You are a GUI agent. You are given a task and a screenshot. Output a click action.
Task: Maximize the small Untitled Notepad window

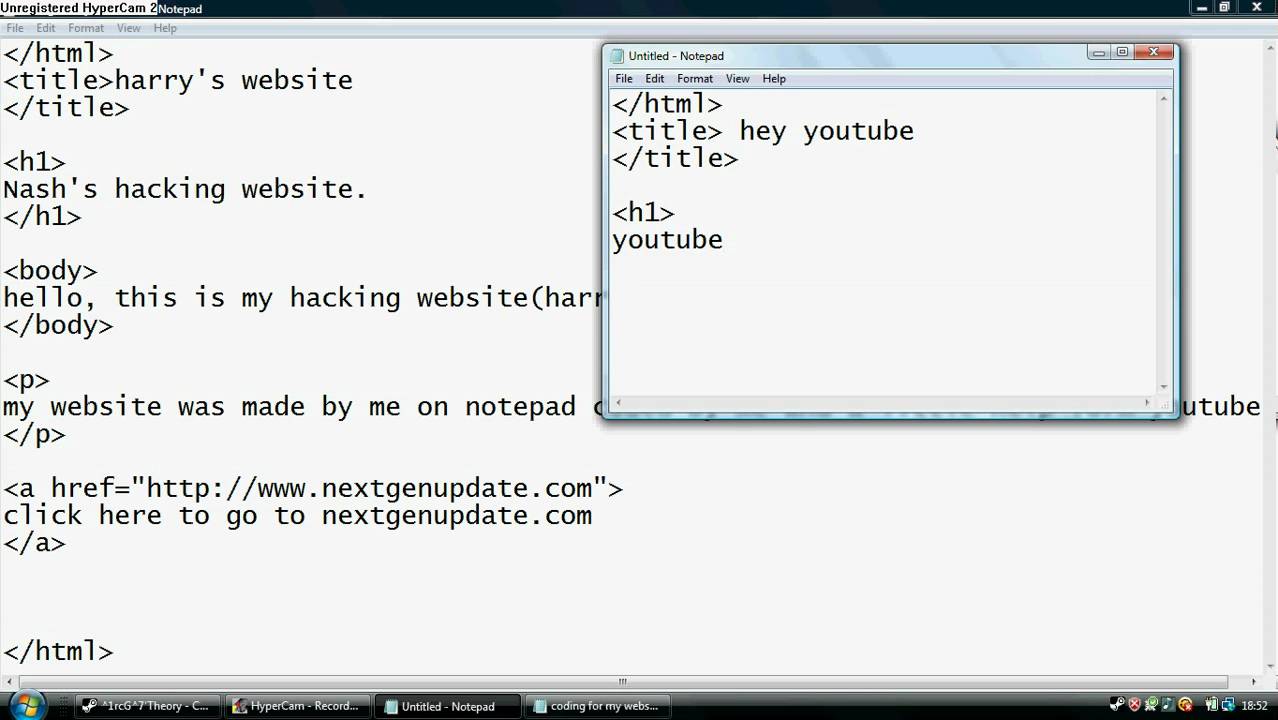click(x=1122, y=52)
